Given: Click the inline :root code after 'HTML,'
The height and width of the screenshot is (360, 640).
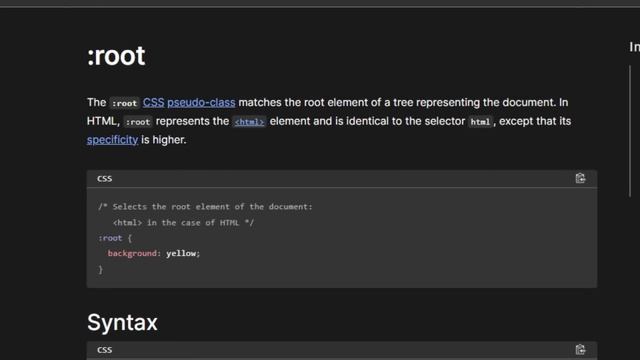Looking at the screenshot, I should 138,122.
